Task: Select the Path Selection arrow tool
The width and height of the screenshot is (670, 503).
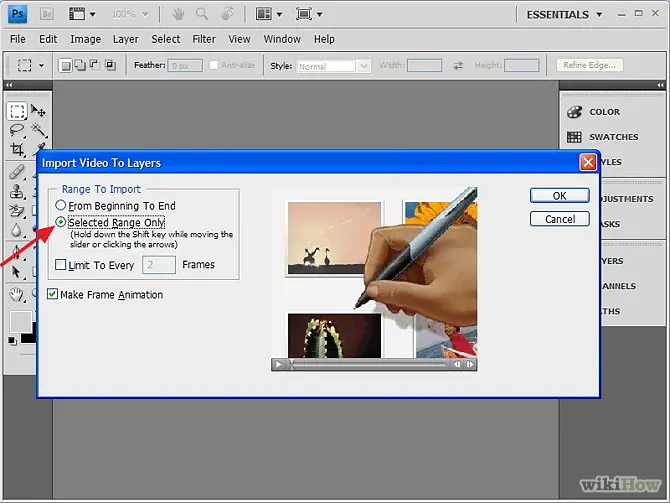Action: coord(16,271)
